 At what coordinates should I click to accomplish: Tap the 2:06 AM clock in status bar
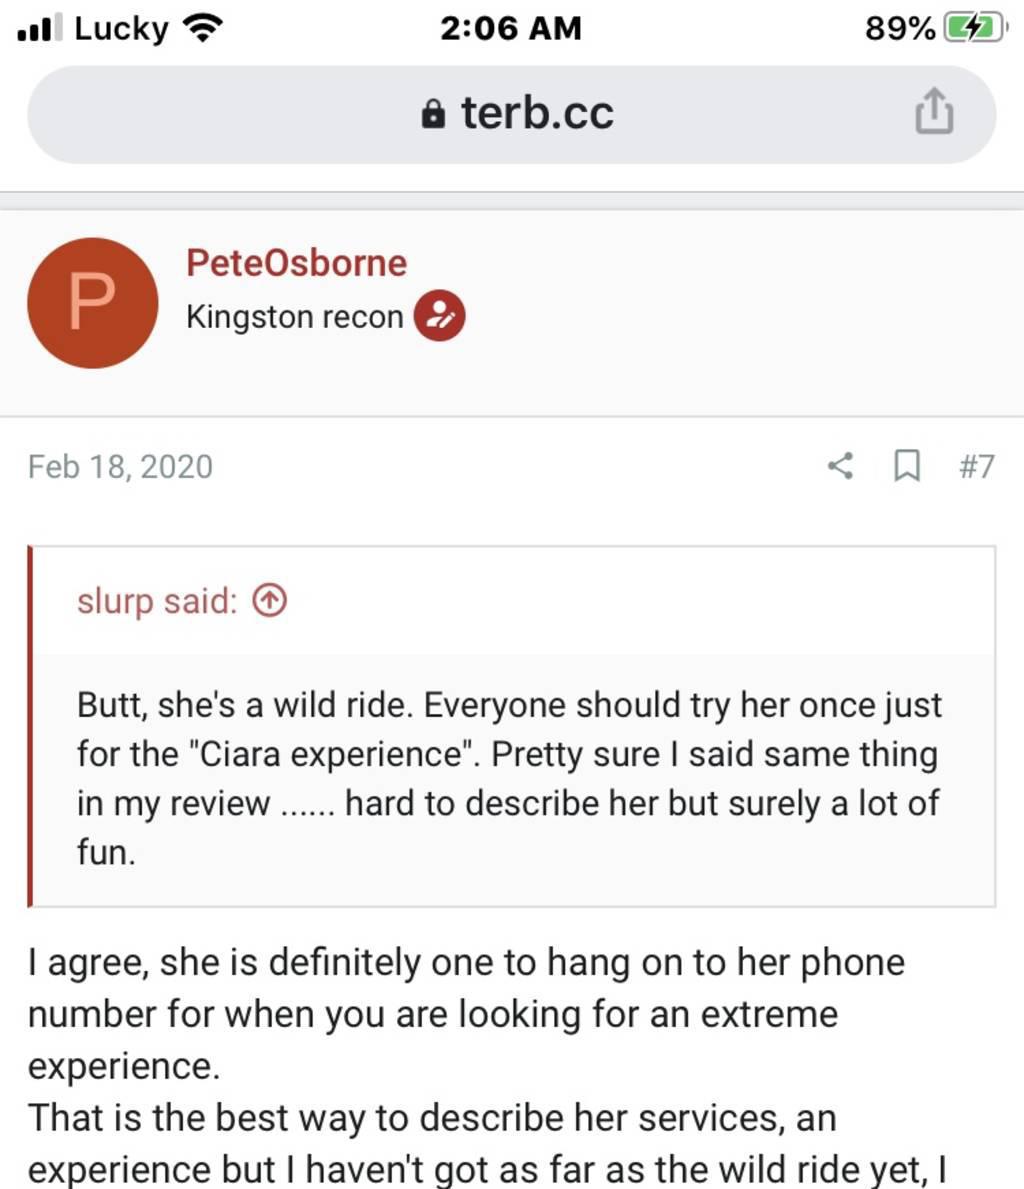510,28
